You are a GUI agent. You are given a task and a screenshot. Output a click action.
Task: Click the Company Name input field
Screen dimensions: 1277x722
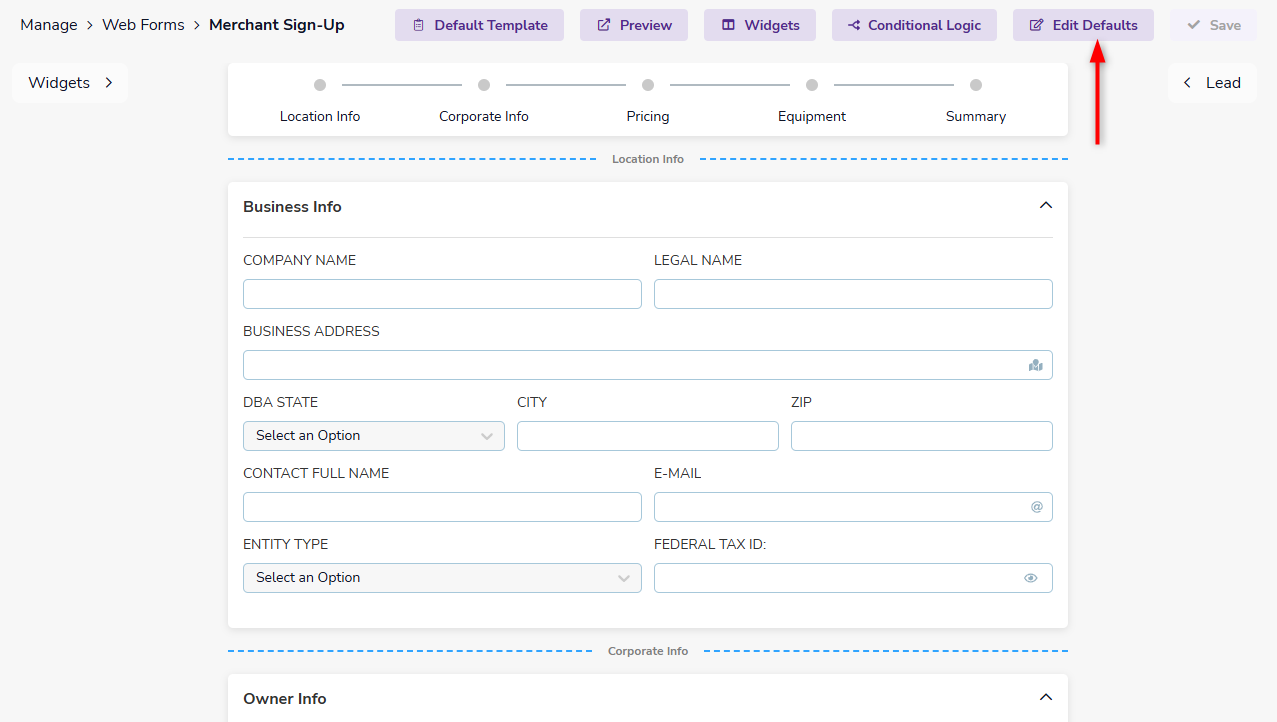coord(441,294)
